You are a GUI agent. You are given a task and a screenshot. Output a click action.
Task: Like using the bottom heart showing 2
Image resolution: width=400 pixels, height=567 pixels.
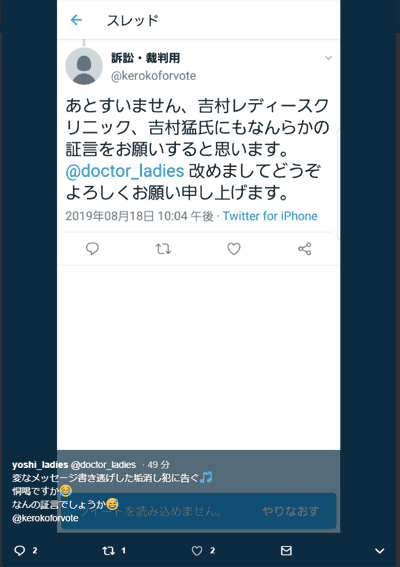click(x=197, y=550)
